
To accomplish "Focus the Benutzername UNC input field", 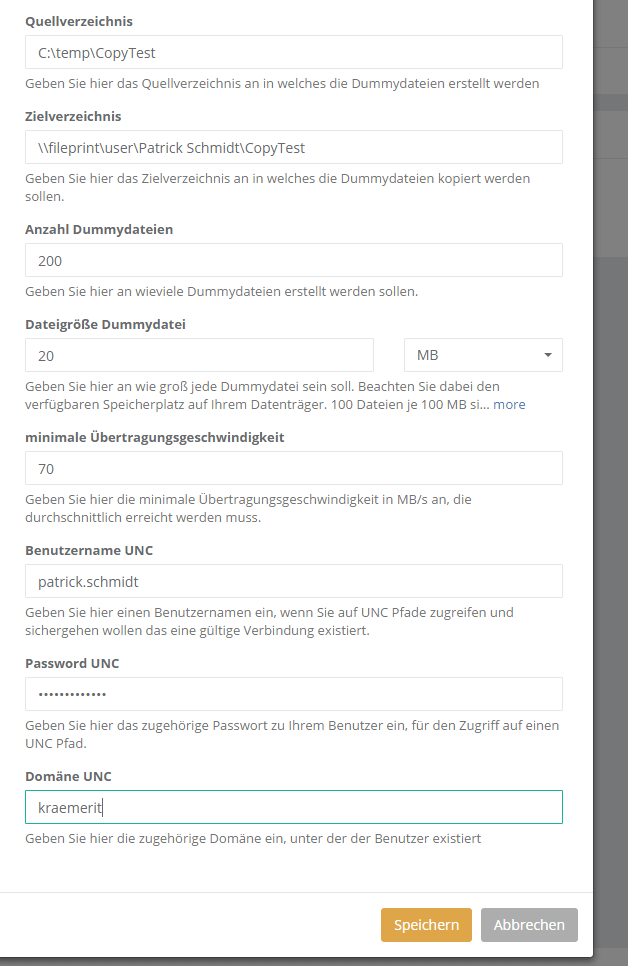I will (293, 581).
